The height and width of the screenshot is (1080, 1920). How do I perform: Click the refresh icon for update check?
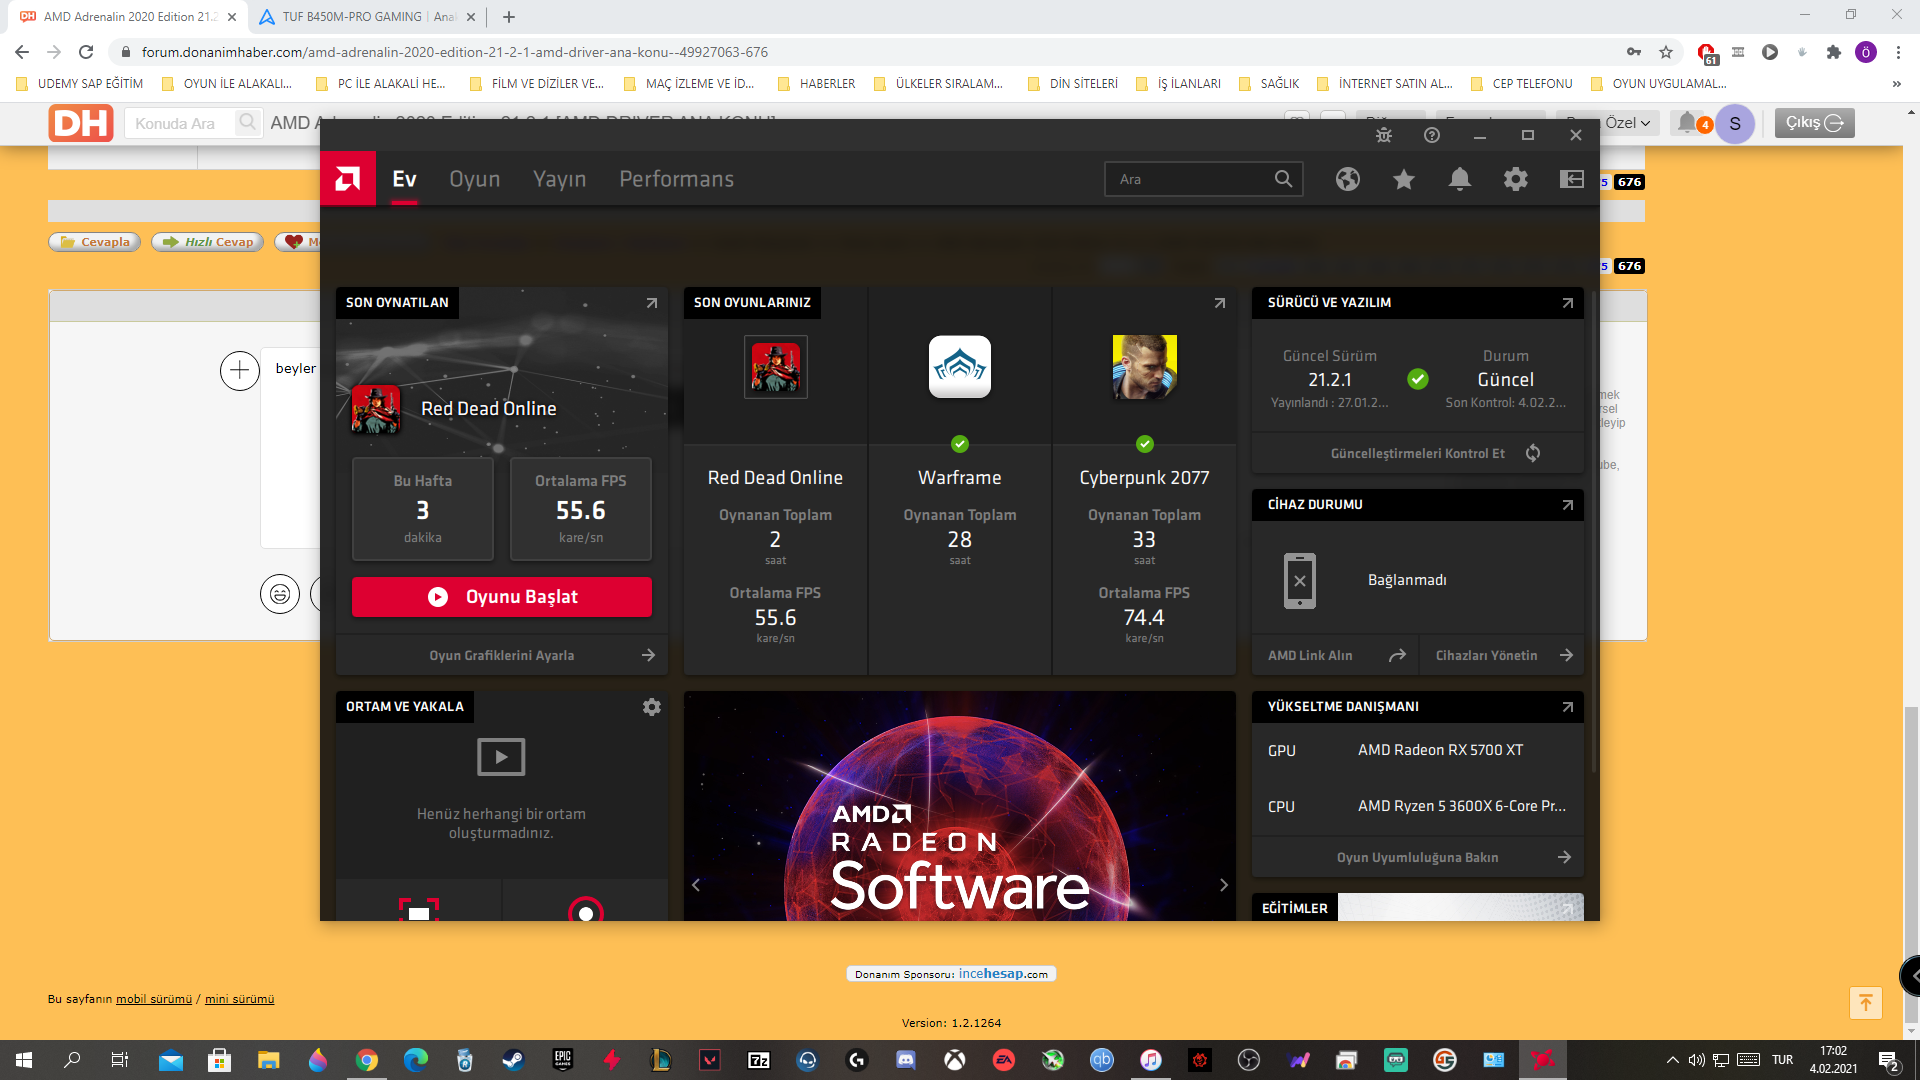point(1533,453)
